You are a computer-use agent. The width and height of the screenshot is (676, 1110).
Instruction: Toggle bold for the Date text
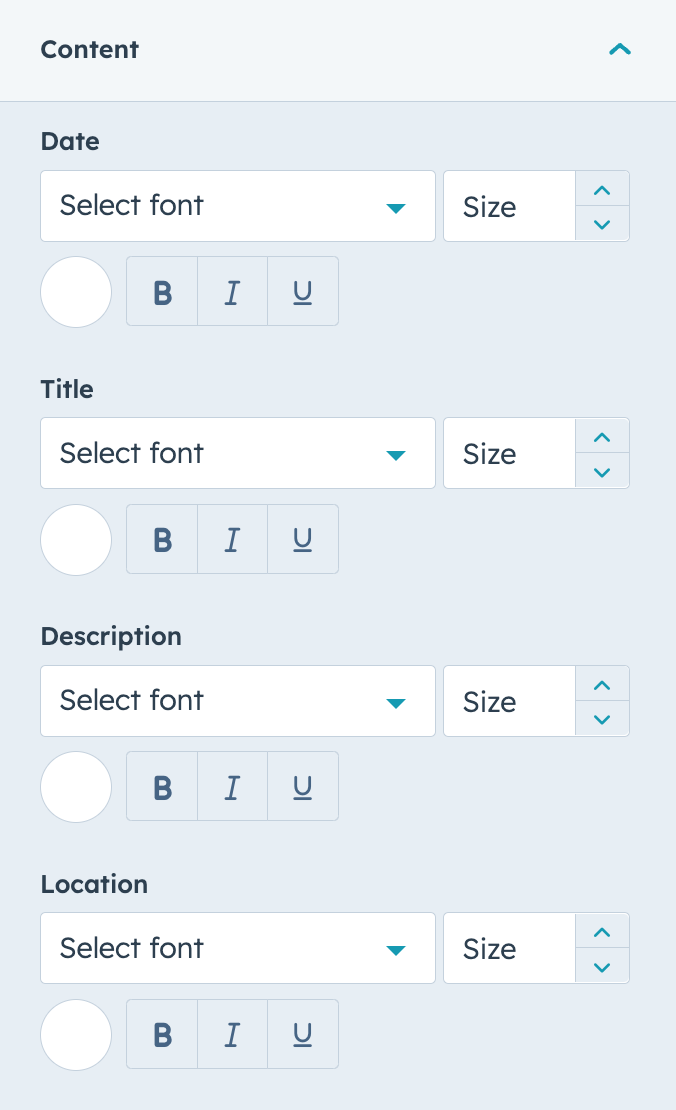pyautogui.click(x=162, y=292)
